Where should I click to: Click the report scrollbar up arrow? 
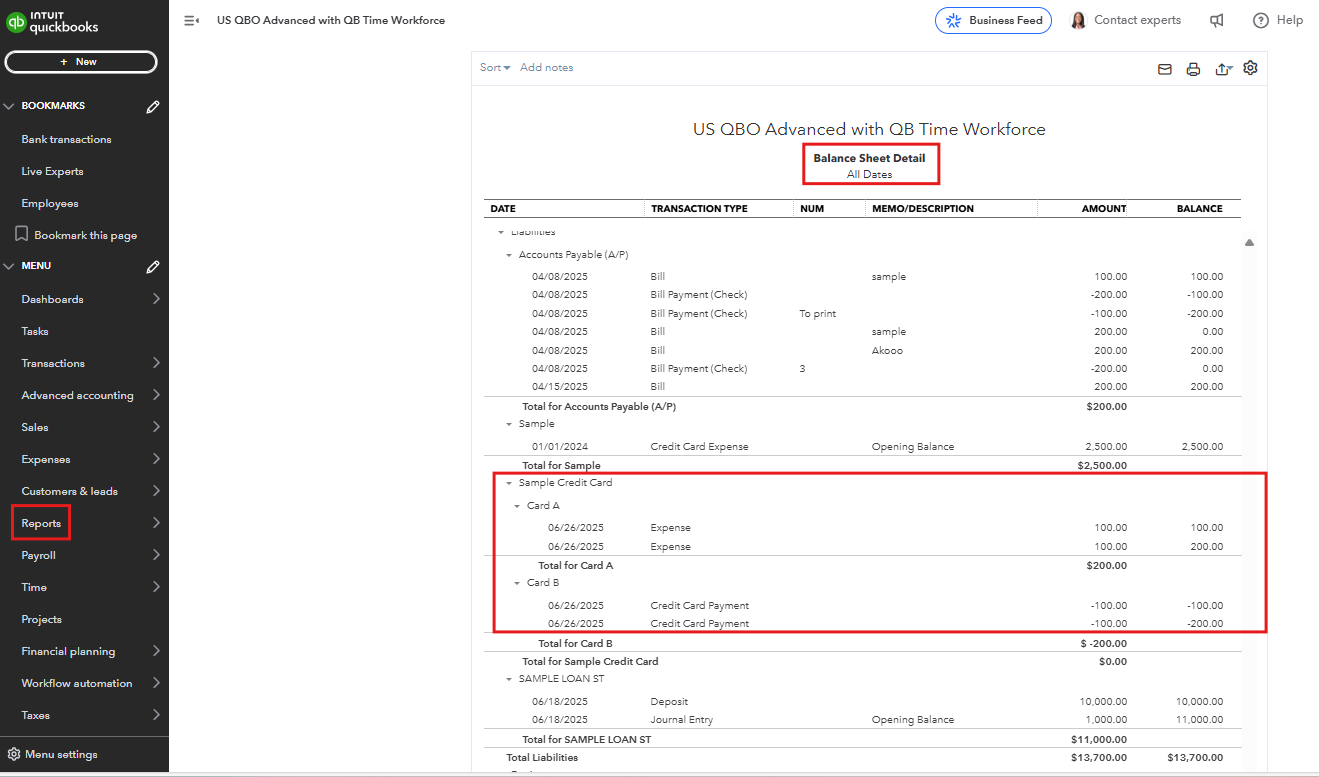point(1249,242)
